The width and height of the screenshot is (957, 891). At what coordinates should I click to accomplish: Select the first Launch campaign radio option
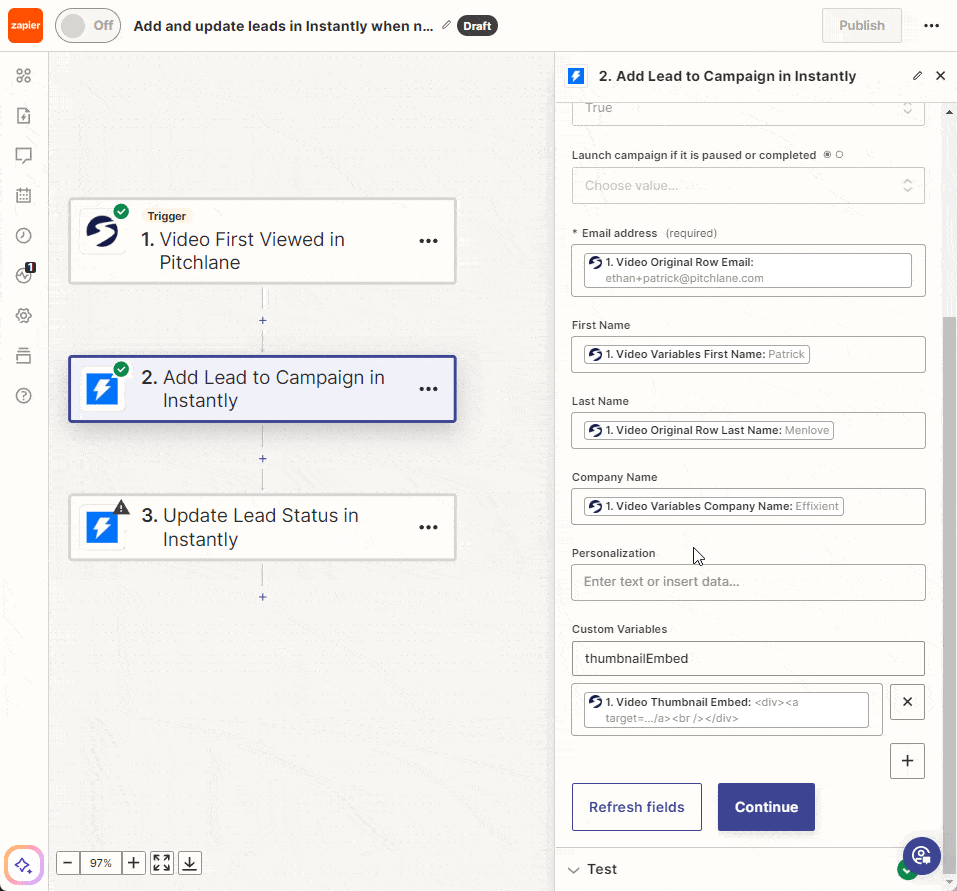point(828,154)
